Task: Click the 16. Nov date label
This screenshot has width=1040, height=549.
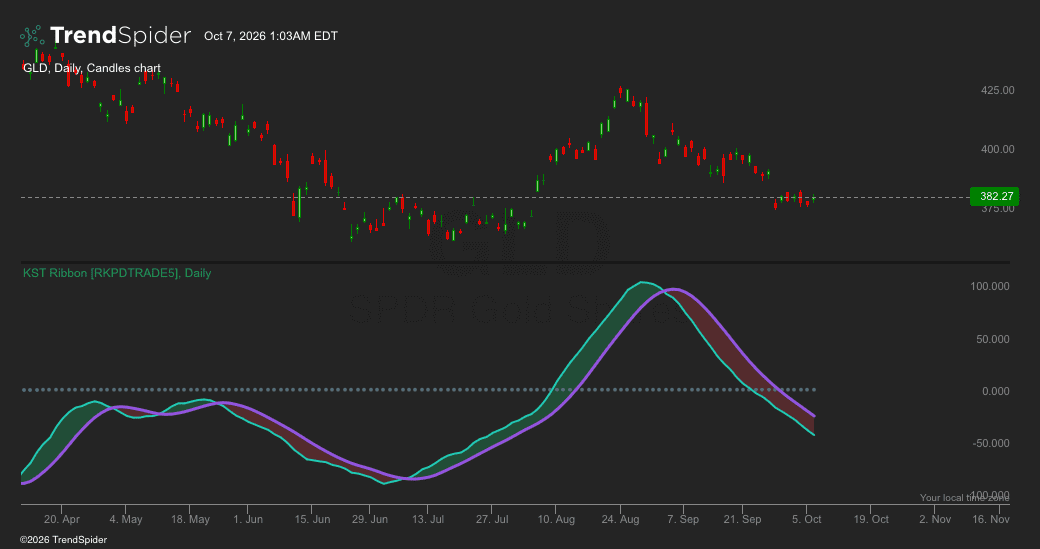Action: point(991,519)
